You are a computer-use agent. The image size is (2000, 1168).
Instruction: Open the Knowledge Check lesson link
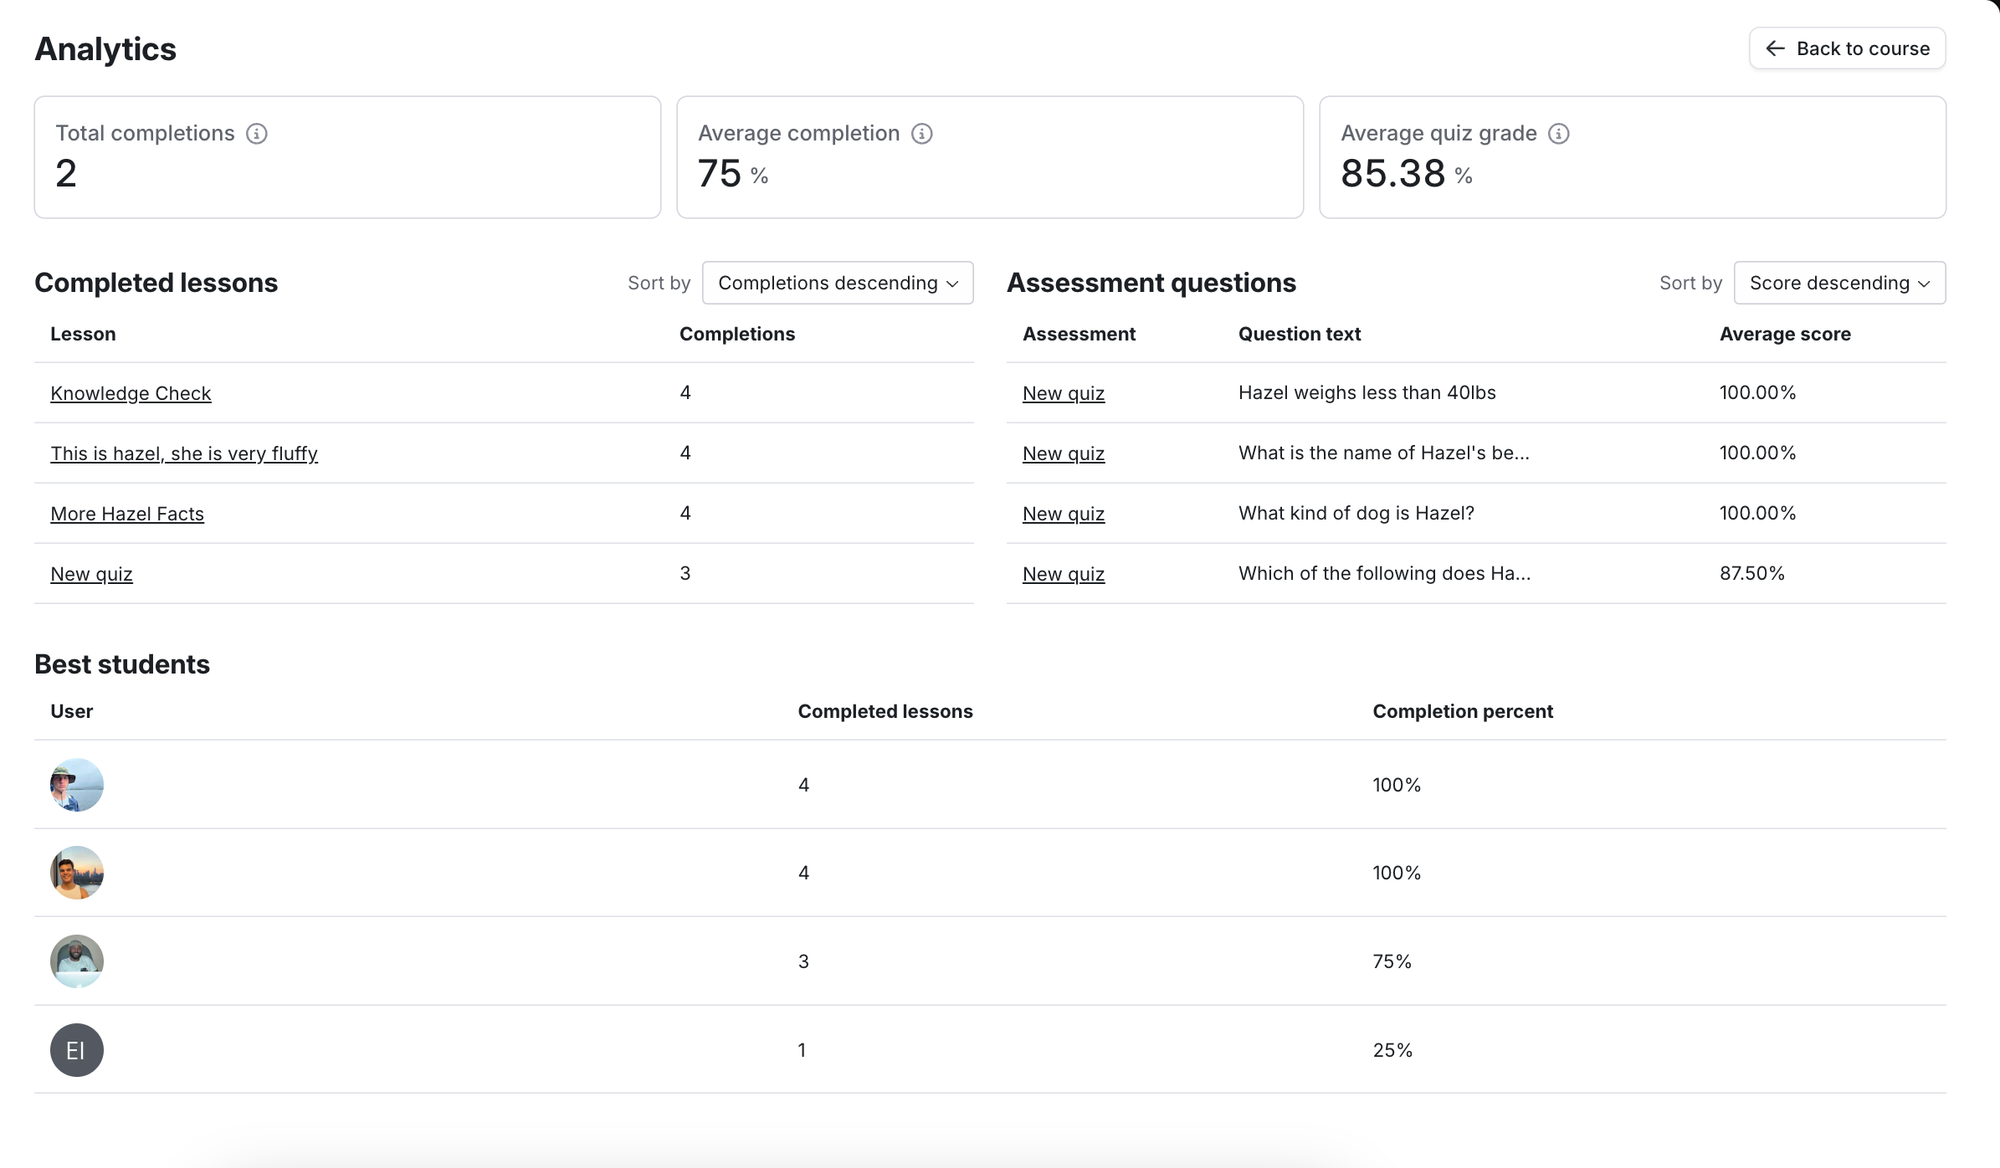pyautogui.click(x=130, y=393)
